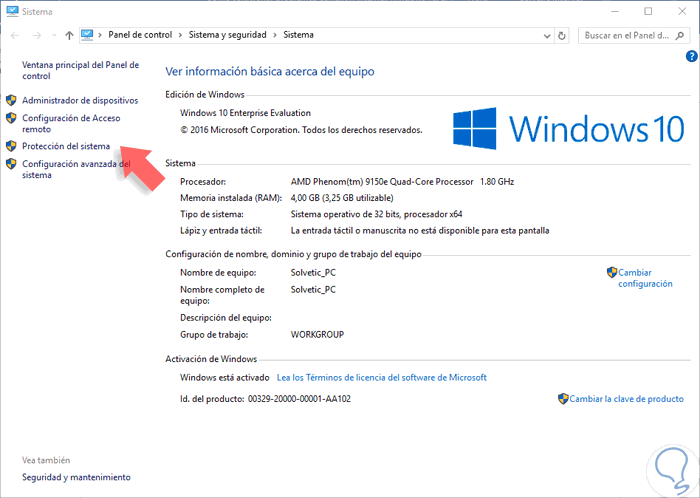Image resolution: width=700 pixels, height=498 pixels.
Task: Open the address bar history dropdown arrow
Action: (x=547, y=36)
